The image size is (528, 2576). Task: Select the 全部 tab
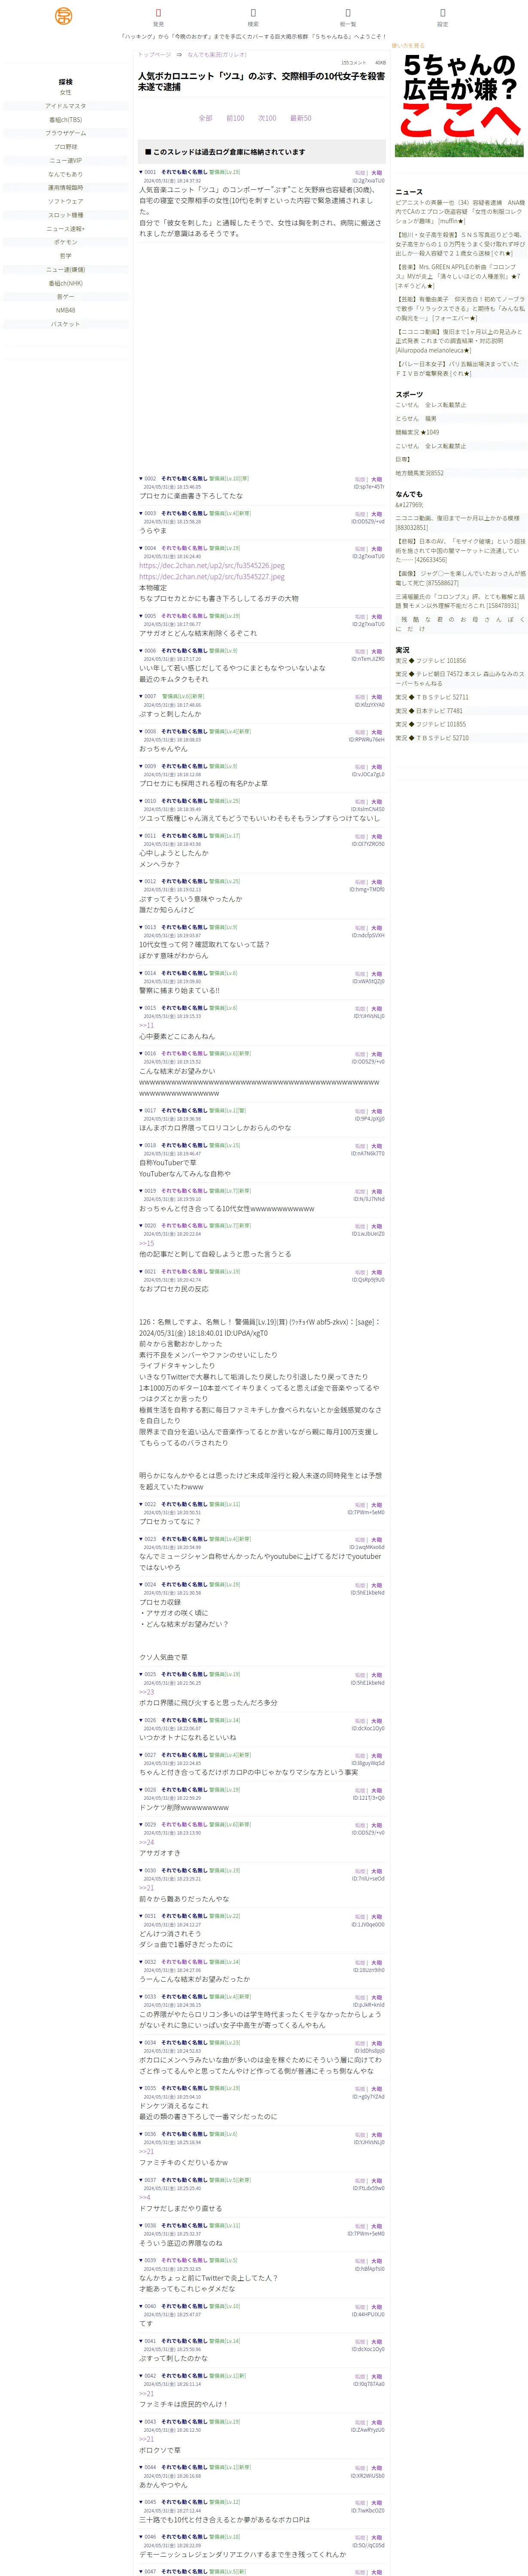pyautogui.click(x=205, y=118)
